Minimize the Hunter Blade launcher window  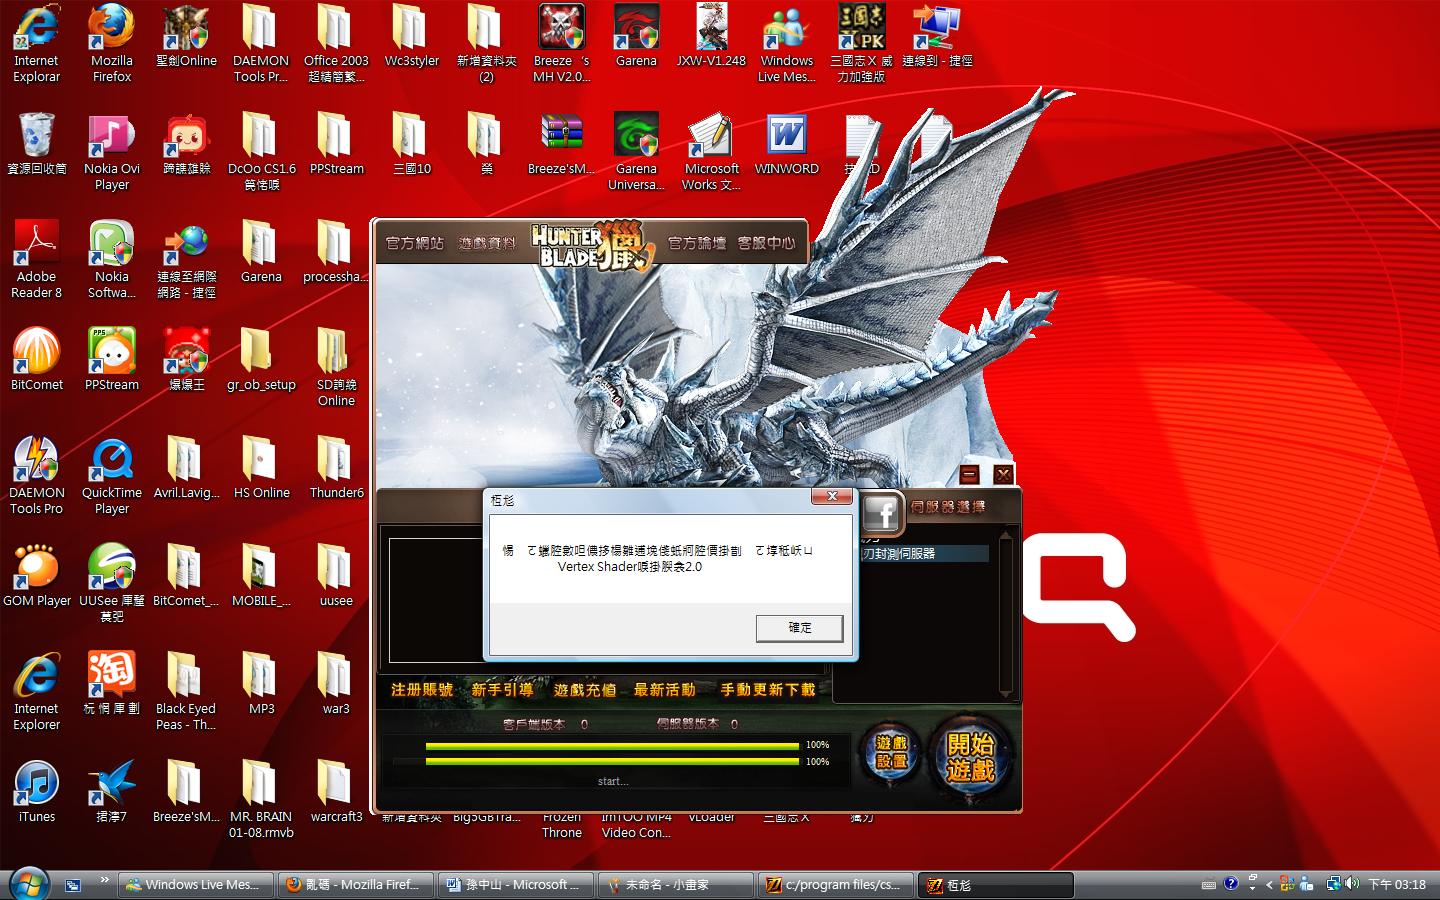tap(969, 475)
